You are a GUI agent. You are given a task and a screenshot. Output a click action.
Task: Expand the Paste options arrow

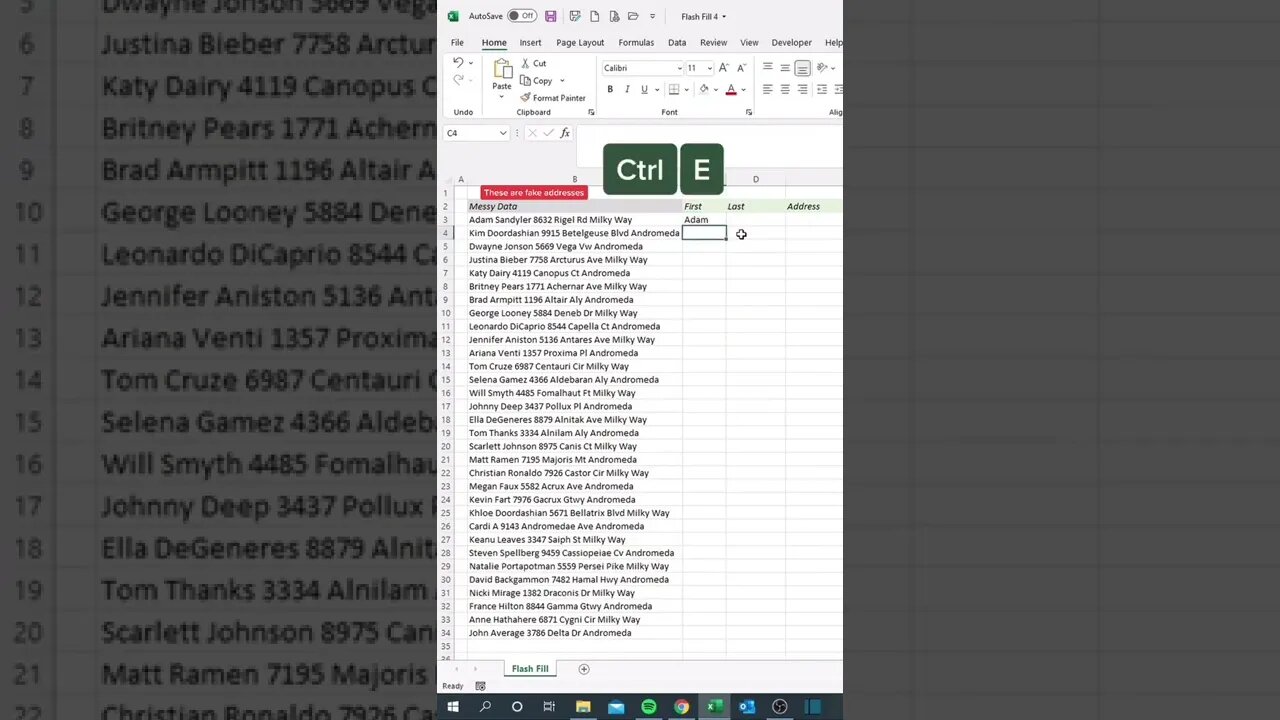coord(502,96)
